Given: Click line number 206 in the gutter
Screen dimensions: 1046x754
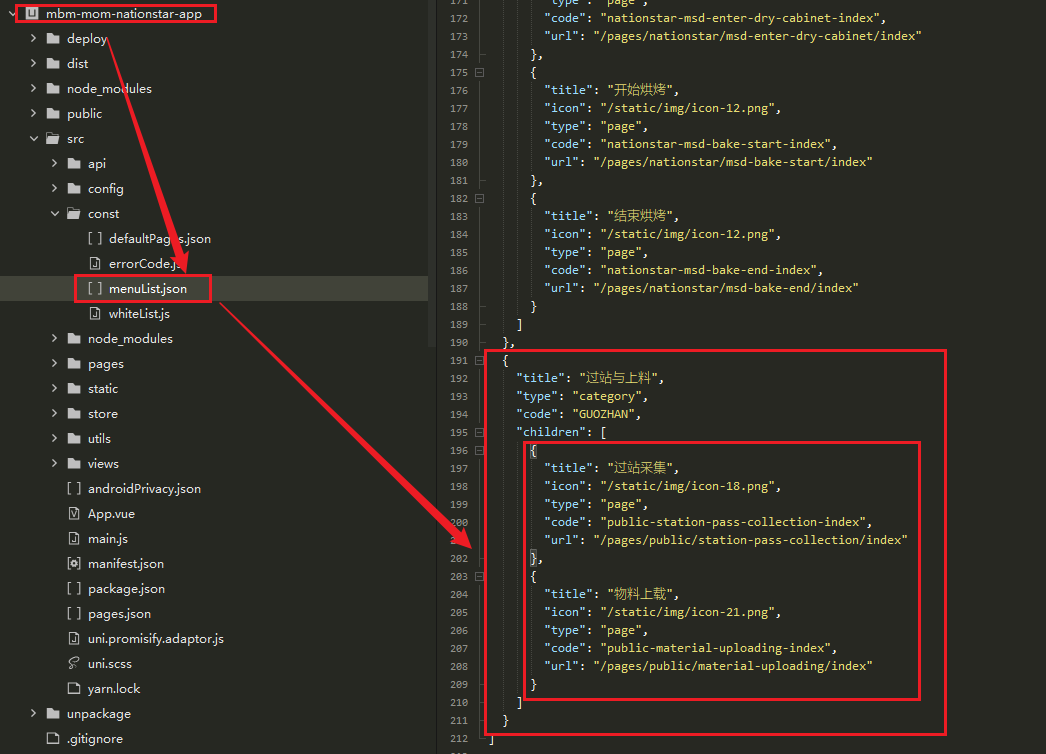Looking at the screenshot, I should coord(458,630).
